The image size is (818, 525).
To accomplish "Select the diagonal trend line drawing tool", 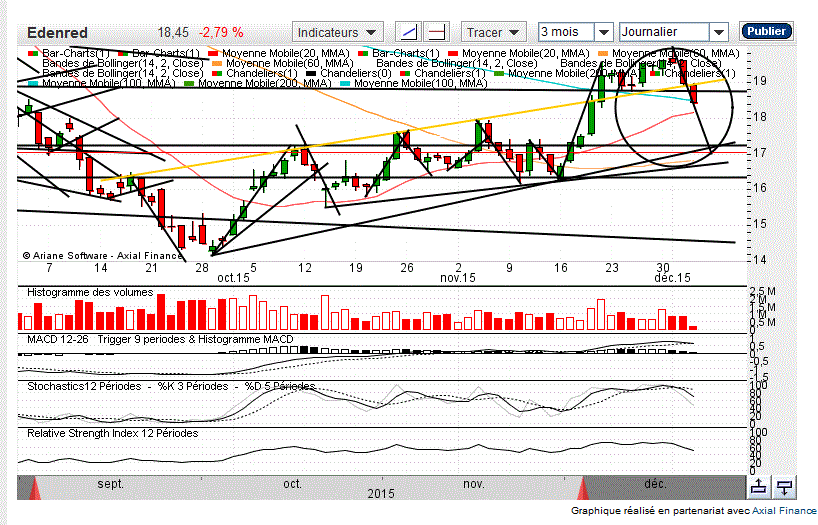I will click(408, 32).
